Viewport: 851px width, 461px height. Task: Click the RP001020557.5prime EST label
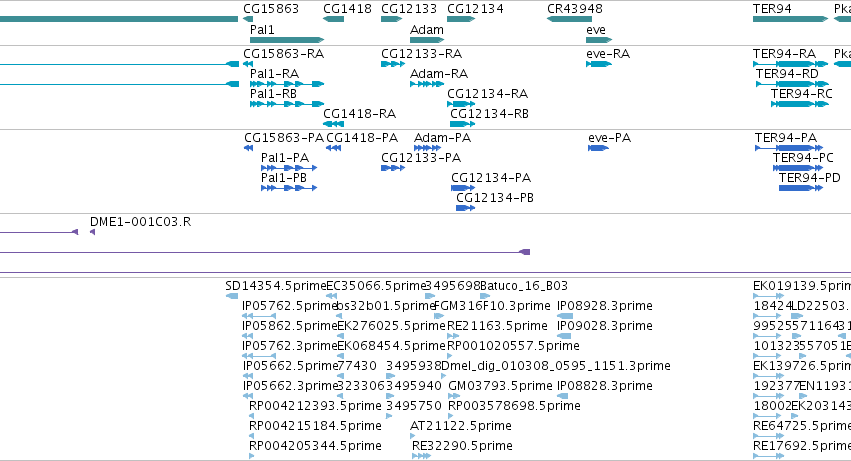(513, 346)
